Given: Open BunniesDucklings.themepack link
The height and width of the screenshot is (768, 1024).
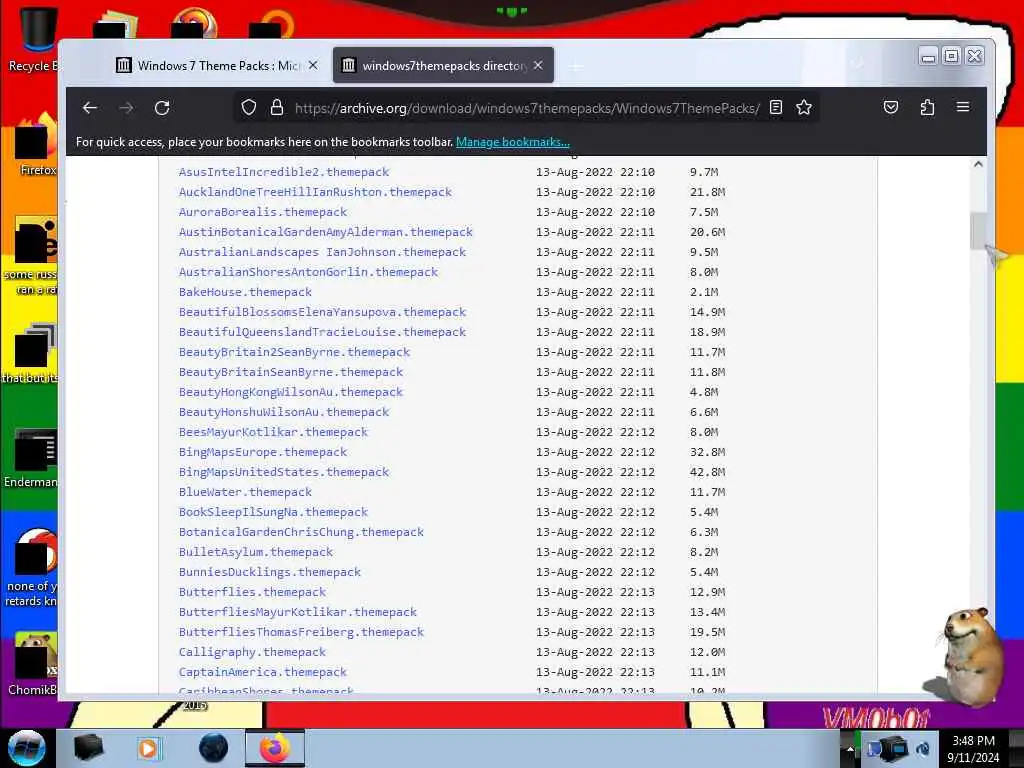Looking at the screenshot, I should pyautogui.click(x=270, y=572).
